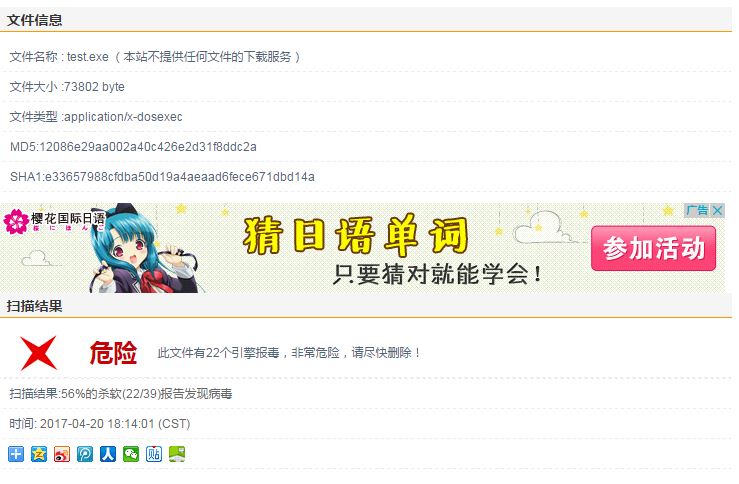Image resolution: width=739 pixels, height=484 pixels.
Task: Share to QQ Zone via star icon
Action: tap(39, 454)
